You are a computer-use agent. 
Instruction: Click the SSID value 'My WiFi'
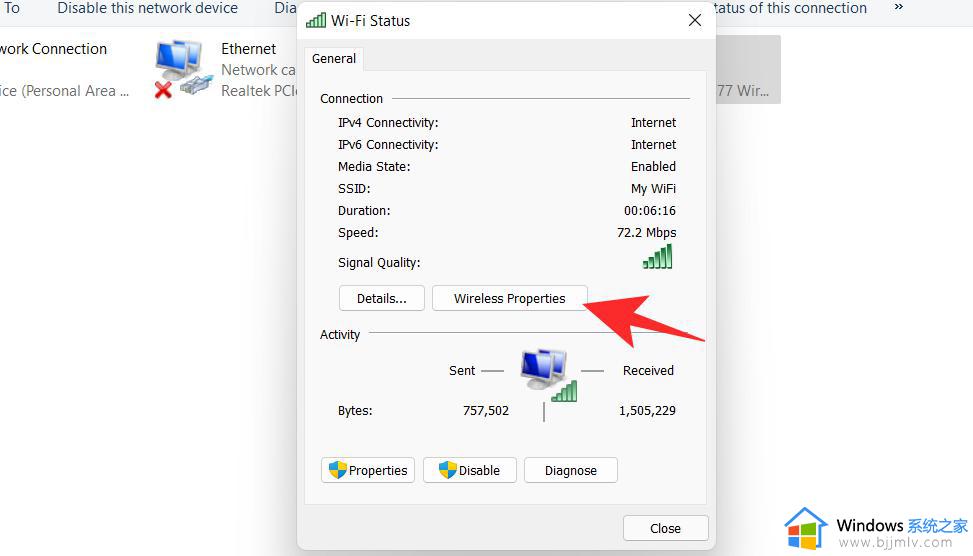653,189
